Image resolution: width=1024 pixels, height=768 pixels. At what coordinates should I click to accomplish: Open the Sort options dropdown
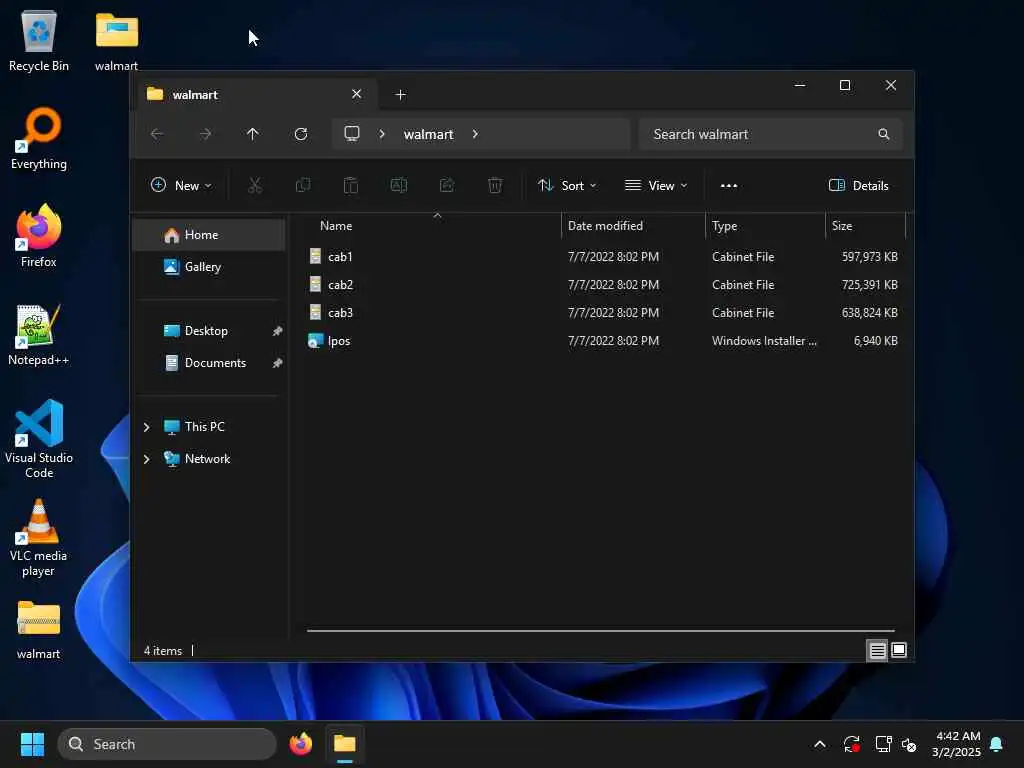[567, 185]
